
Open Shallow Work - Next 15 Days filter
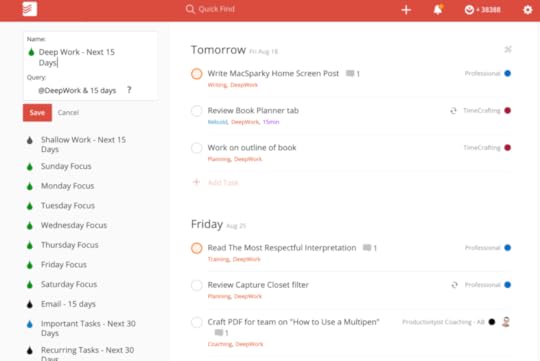coord(83,144)
